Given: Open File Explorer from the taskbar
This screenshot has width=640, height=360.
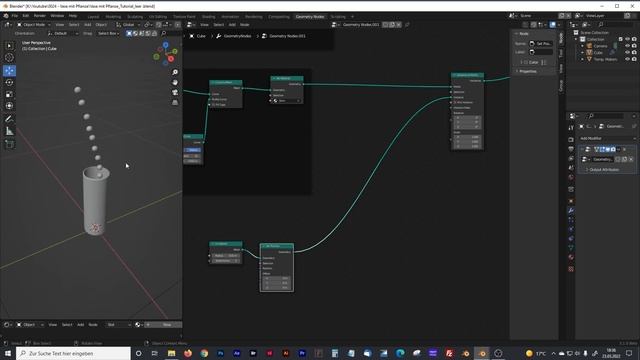Looking at the screenshot, I should tap(171, 353).
